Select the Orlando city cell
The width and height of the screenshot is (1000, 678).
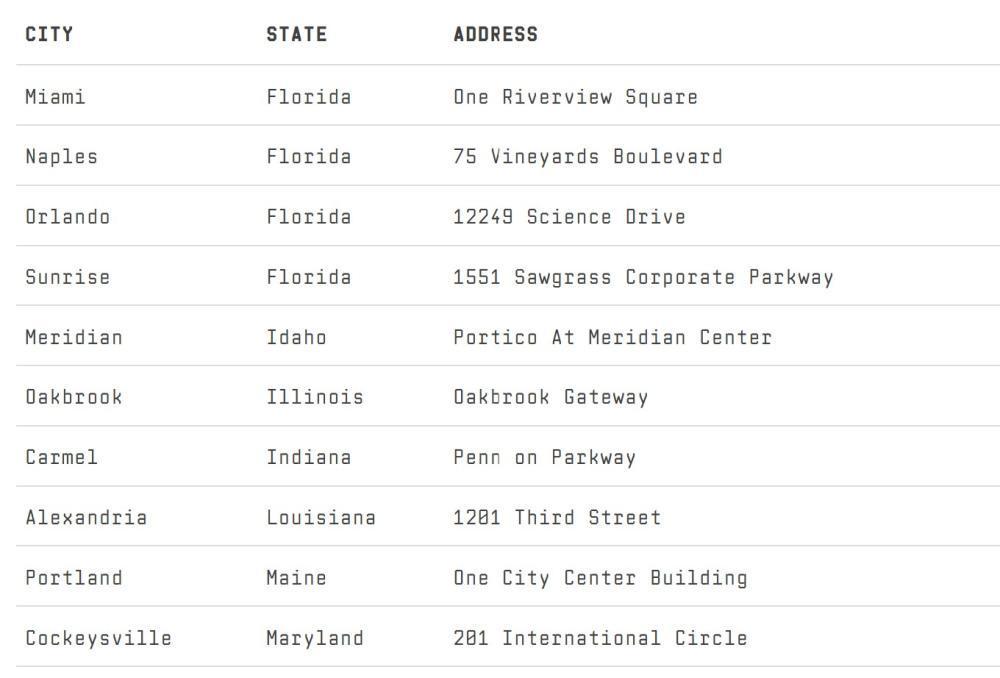pos(67,217)
